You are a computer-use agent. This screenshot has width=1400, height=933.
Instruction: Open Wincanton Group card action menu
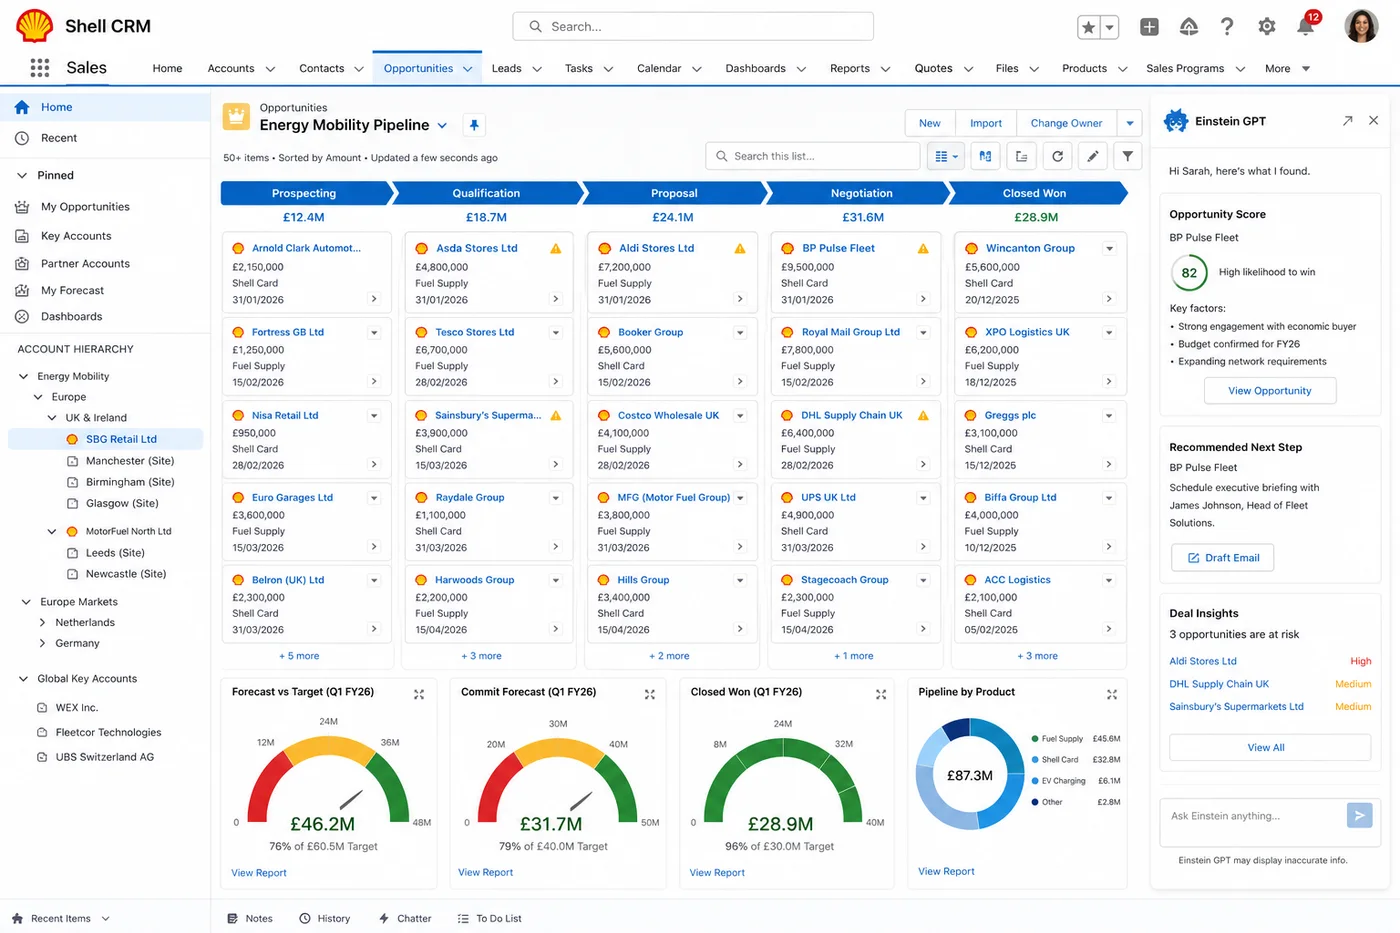(x=1109, y=249)
